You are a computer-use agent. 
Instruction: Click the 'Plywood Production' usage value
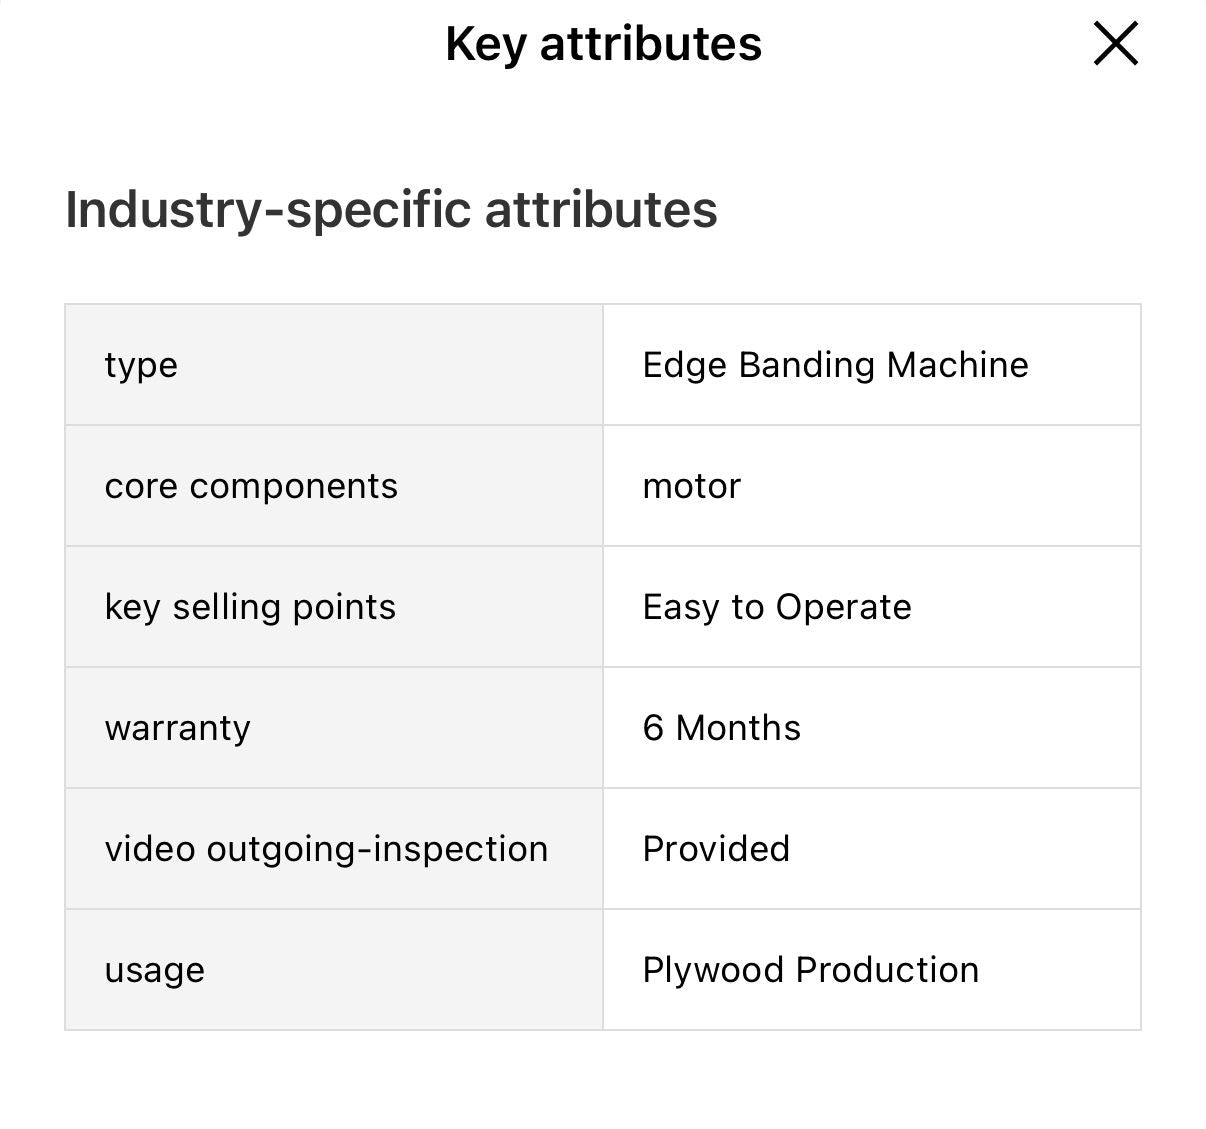tap(811, 968)
